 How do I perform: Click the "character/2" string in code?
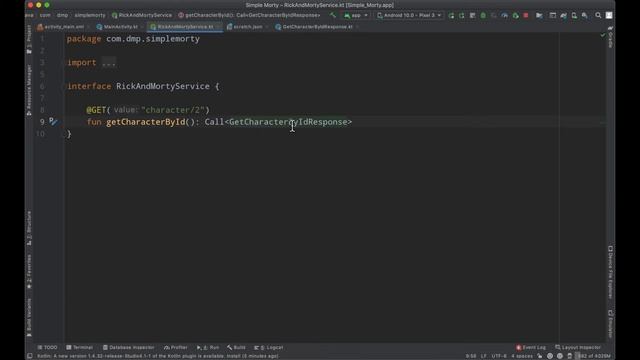click(173, 110)
